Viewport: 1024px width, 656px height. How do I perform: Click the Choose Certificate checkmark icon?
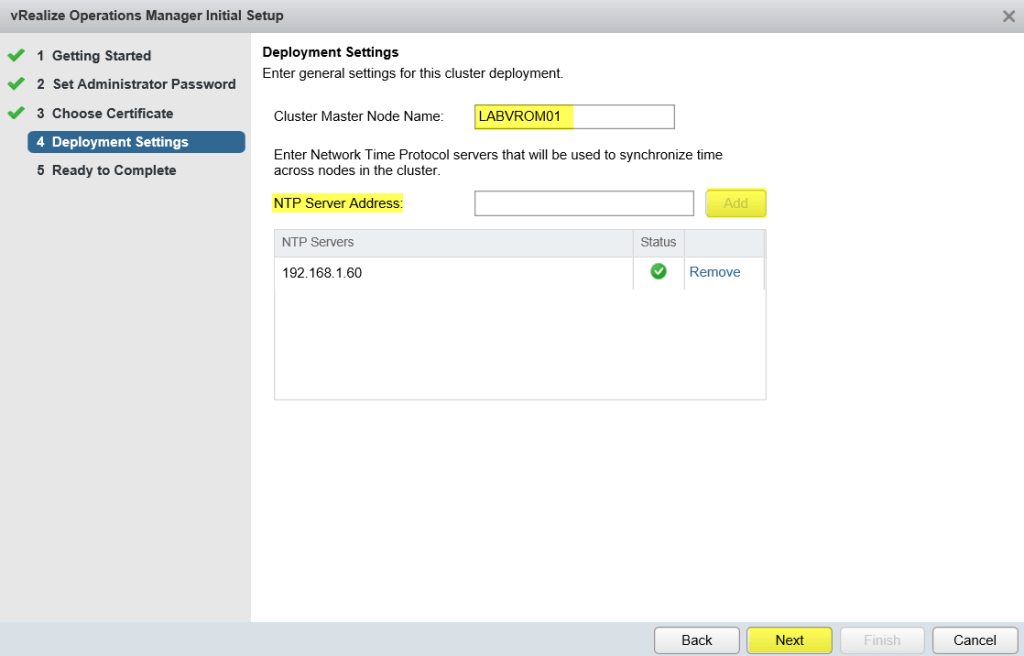(16, 113)
